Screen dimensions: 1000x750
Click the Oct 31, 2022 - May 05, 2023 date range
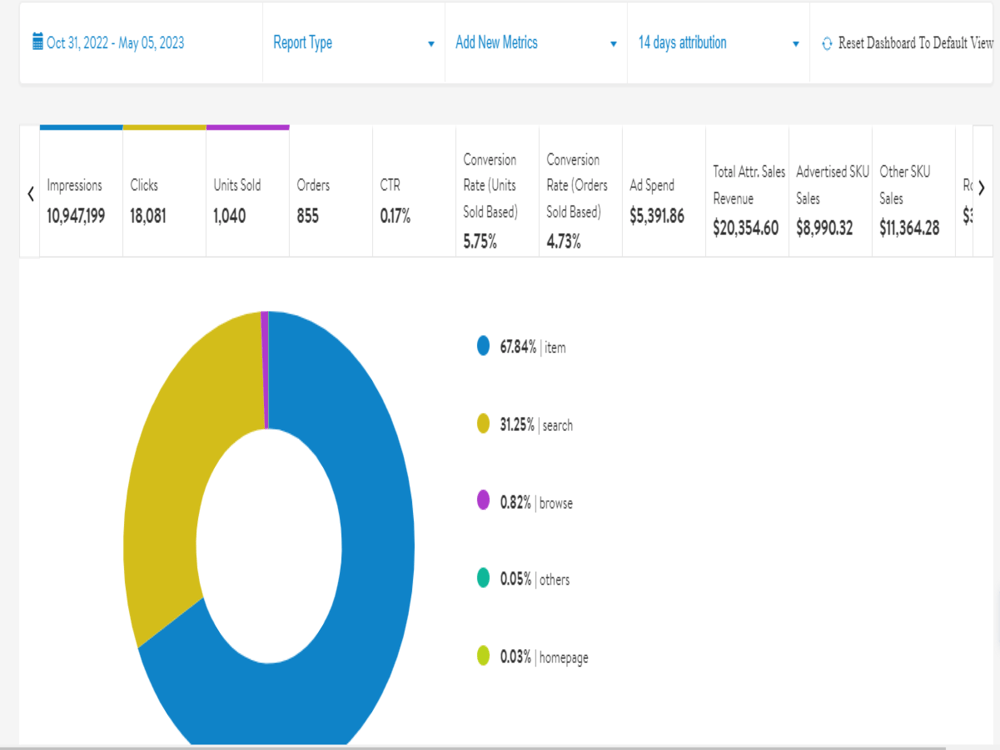click(x=115, y=43)
